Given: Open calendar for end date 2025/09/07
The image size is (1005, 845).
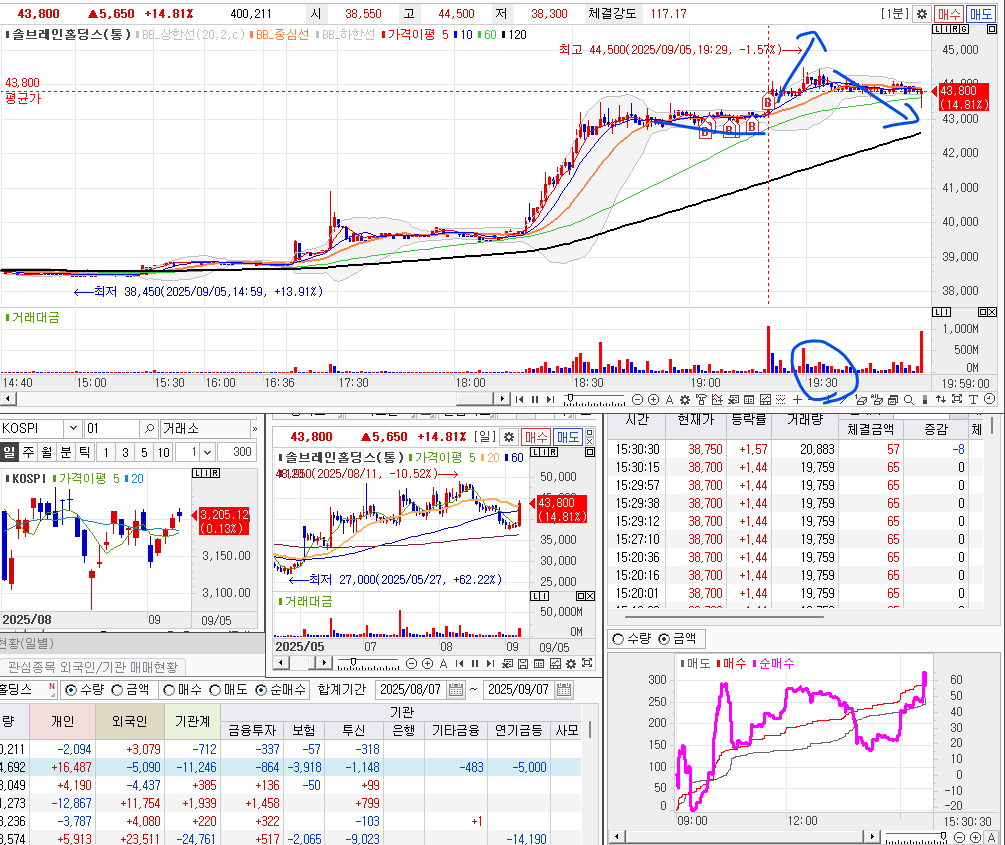Looking at the screenshot, I should tap(564, 690).
